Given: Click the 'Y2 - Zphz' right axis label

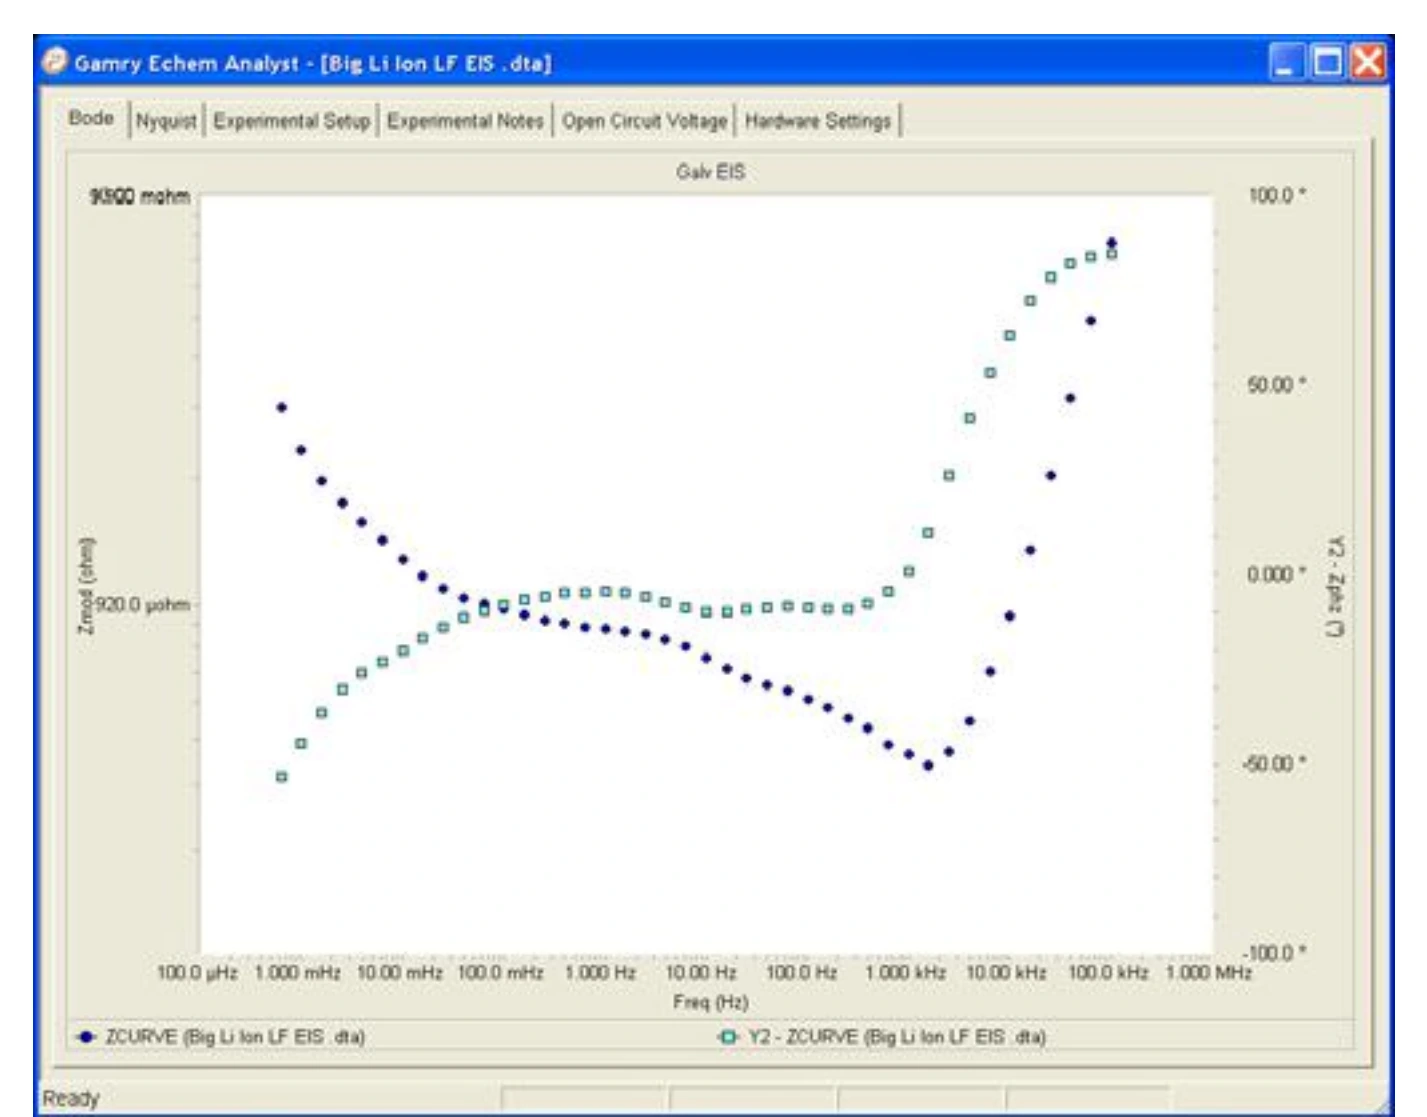Looking at the screenshot, I should pos(1336,586).
